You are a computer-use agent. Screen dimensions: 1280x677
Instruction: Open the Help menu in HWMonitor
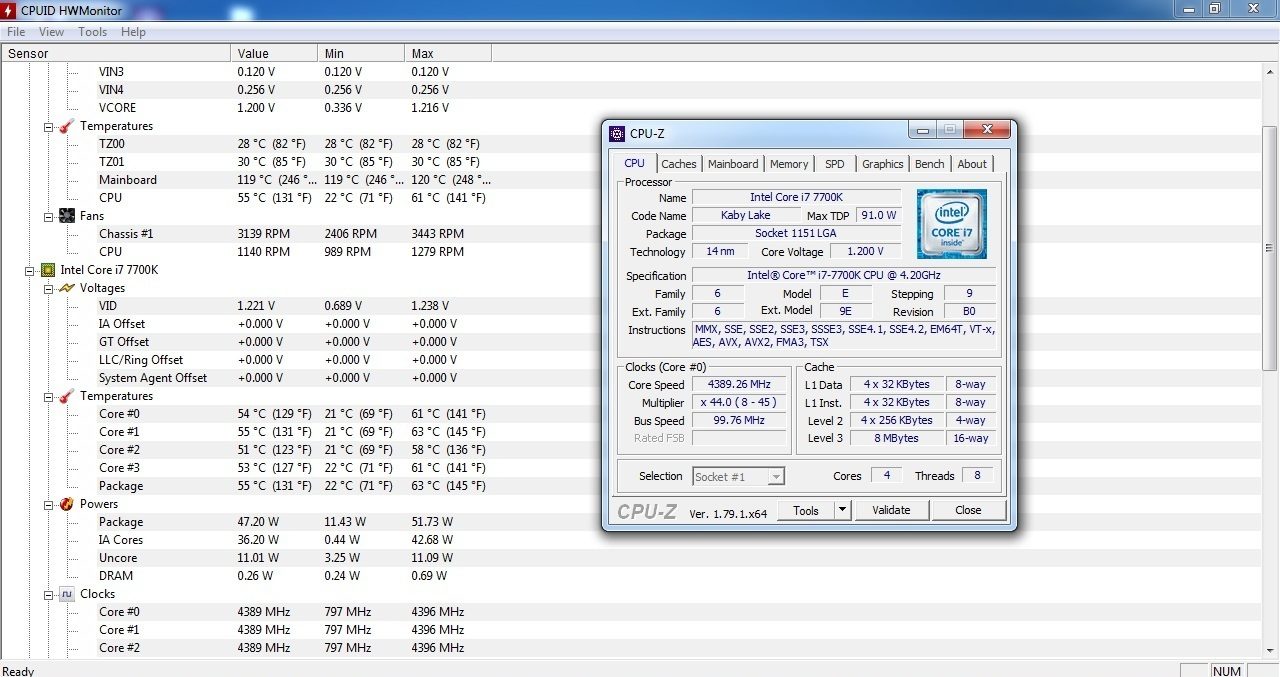click(x=133, y=32)
